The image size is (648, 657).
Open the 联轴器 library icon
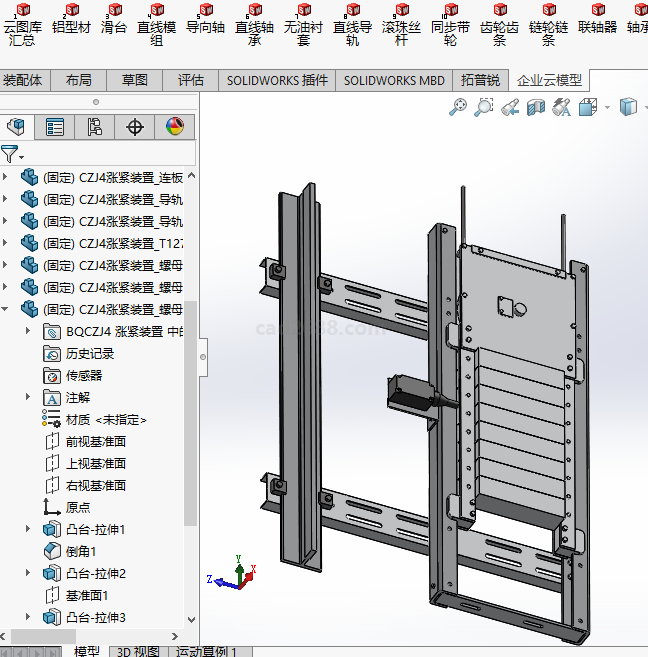pos(597,22)
